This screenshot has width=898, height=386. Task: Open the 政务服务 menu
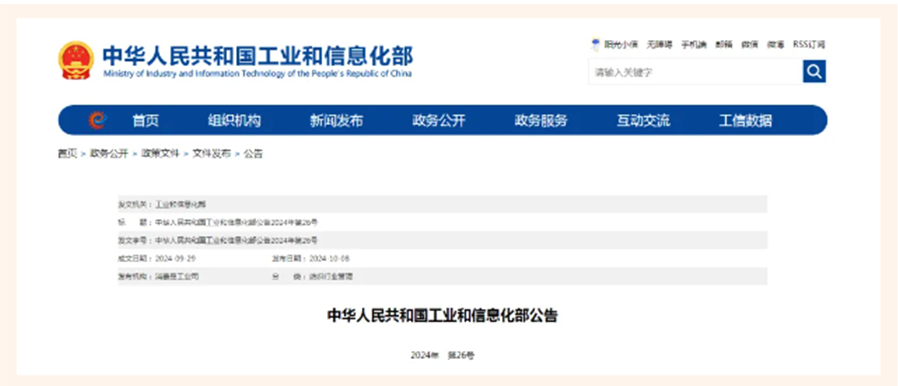click(541, 120)
